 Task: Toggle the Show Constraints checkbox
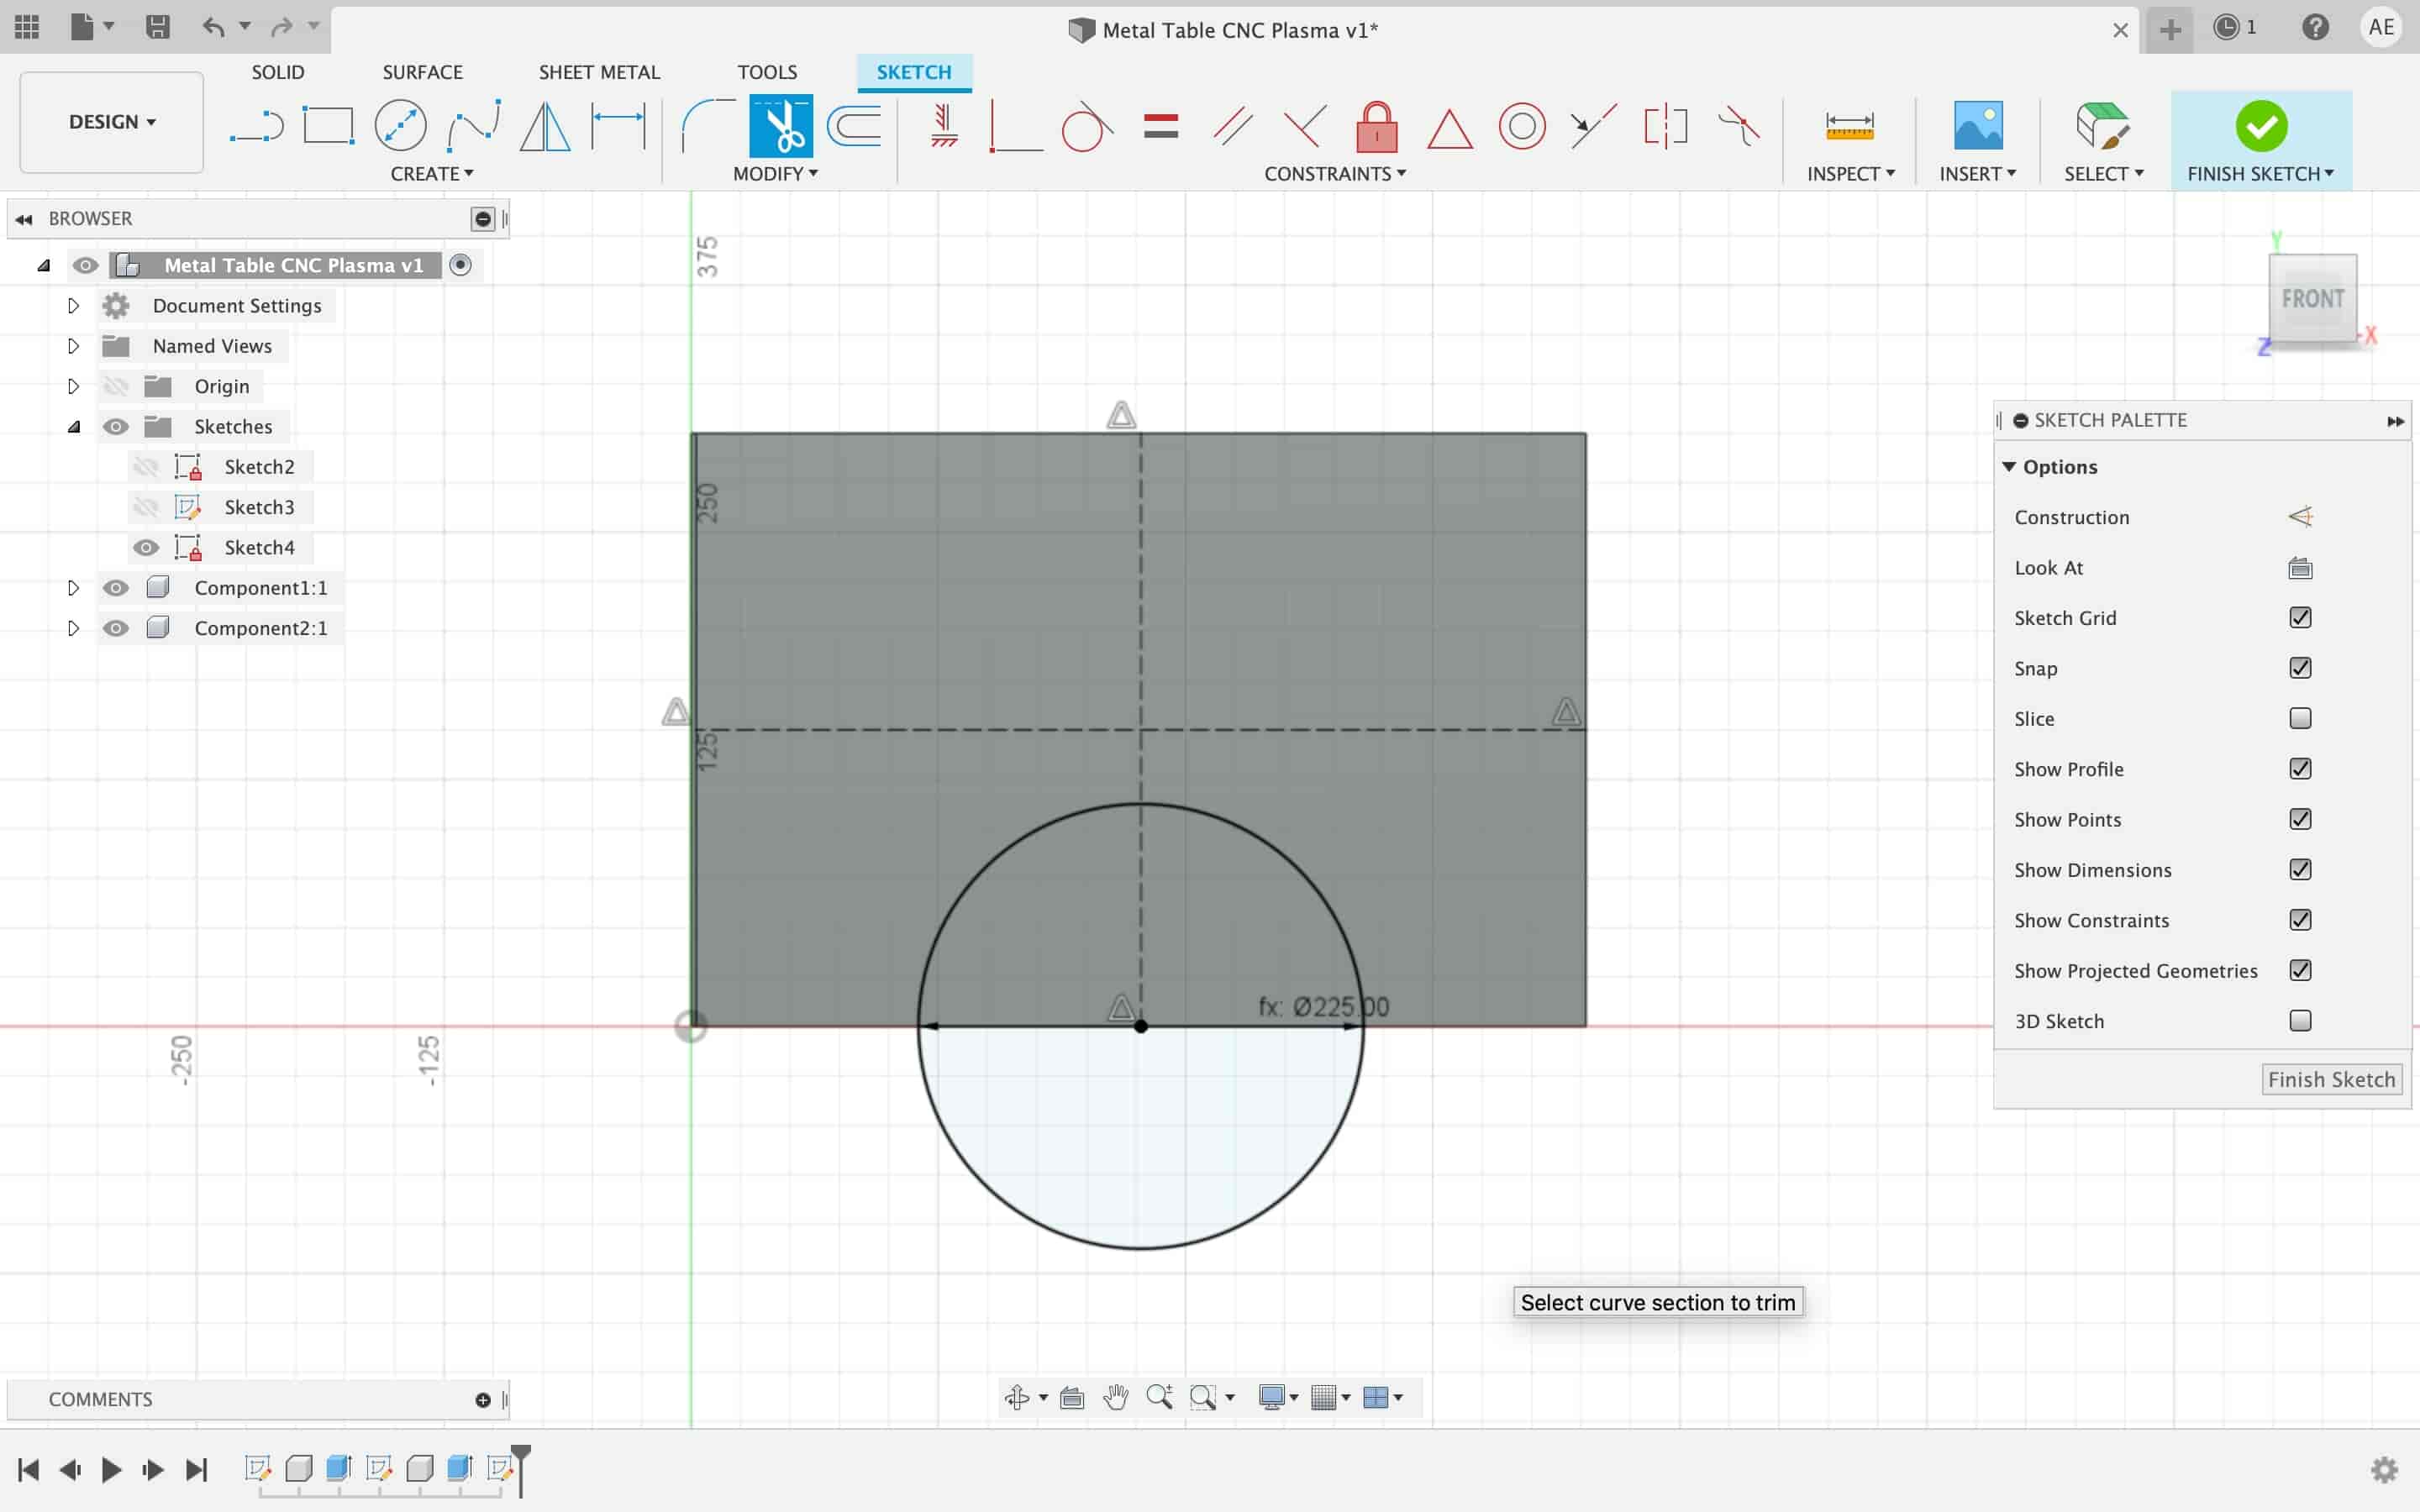tap(2300, 920)
